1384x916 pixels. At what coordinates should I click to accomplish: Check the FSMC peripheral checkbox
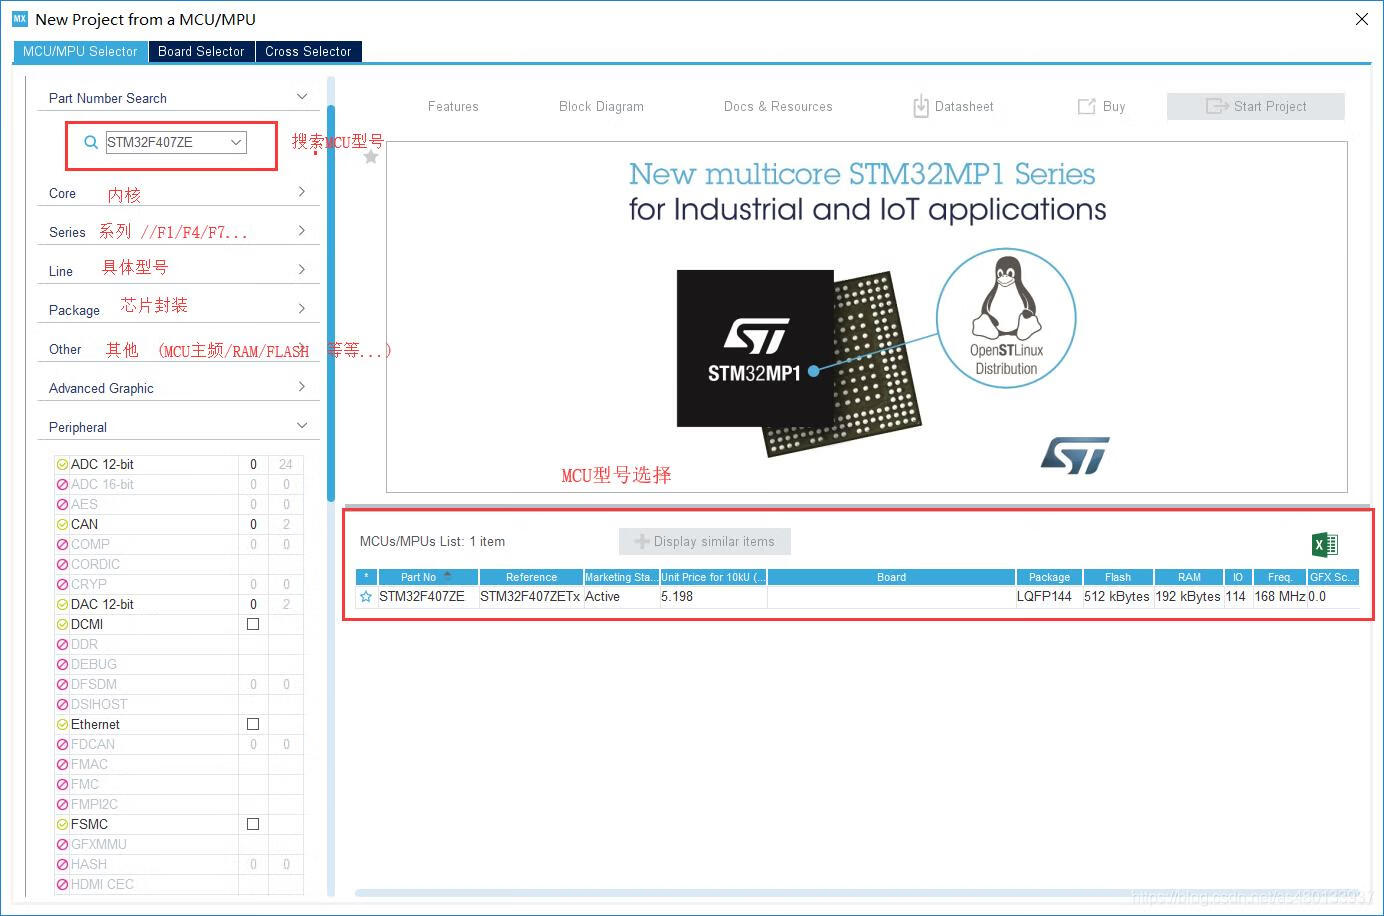[253, 824]
